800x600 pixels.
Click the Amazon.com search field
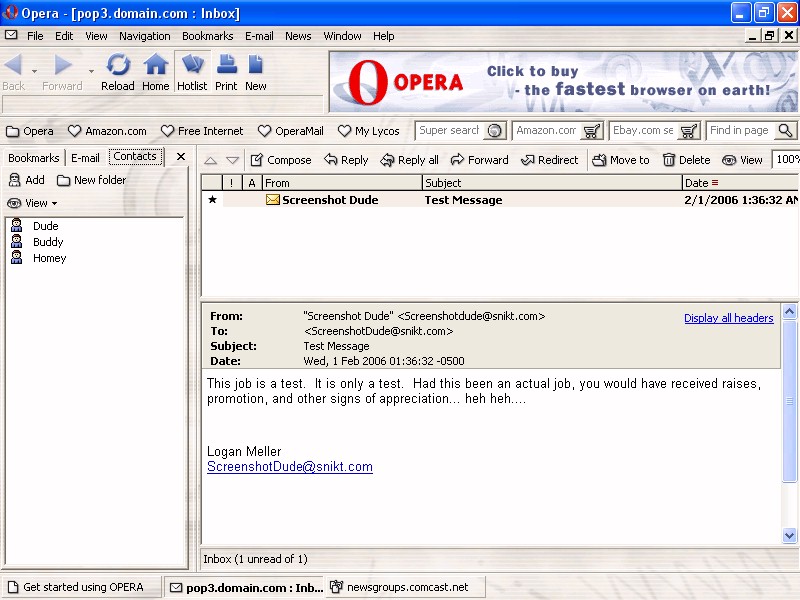tap(546, 131)
